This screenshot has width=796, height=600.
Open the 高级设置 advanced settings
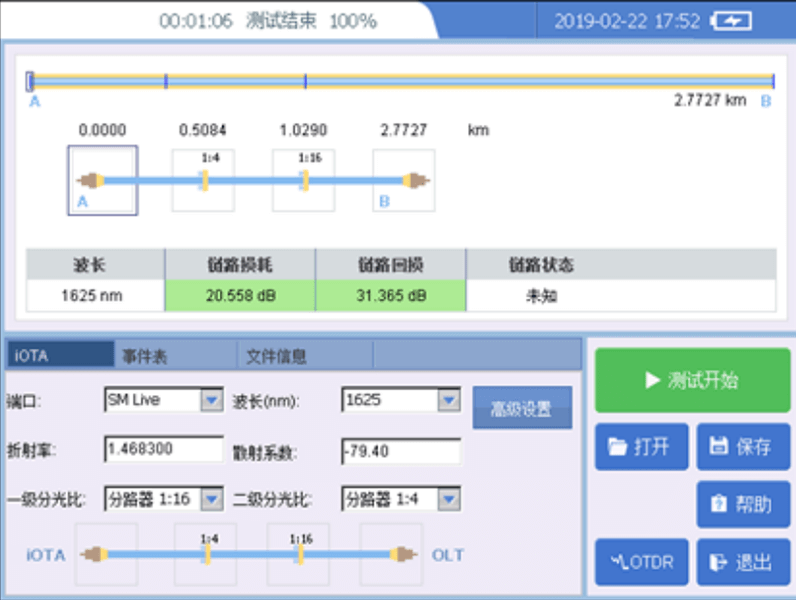pos(522,408)
